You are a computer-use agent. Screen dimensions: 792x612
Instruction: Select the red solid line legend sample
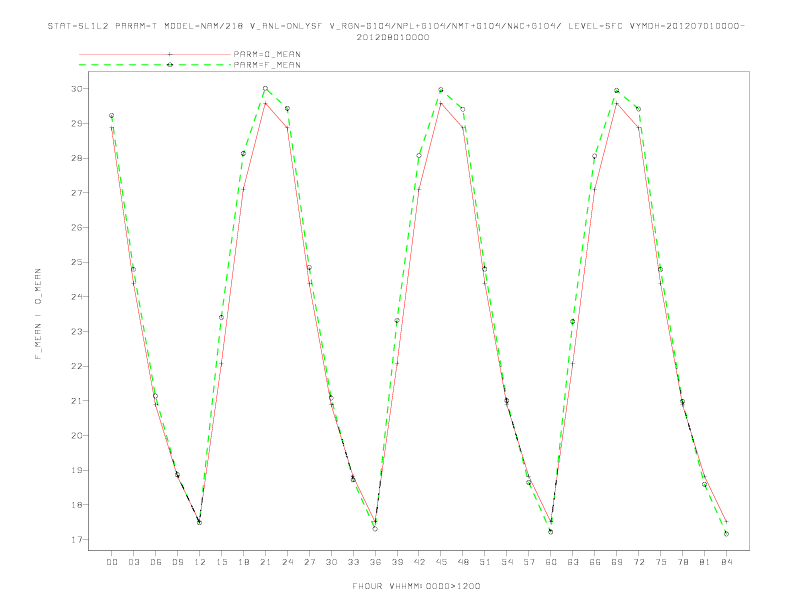(x=155, y=54)
